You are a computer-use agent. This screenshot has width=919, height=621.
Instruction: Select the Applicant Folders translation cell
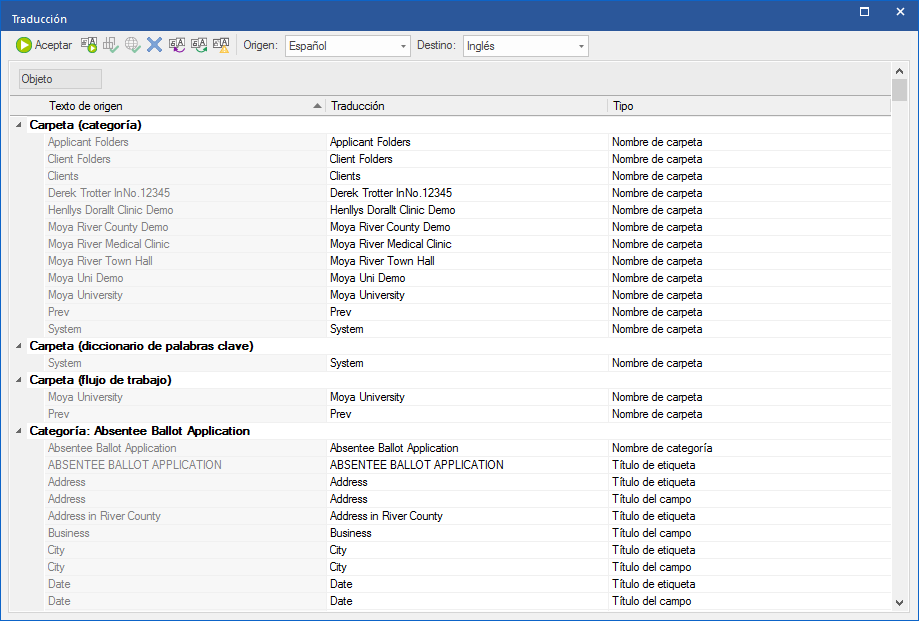[x=467, y=142]
